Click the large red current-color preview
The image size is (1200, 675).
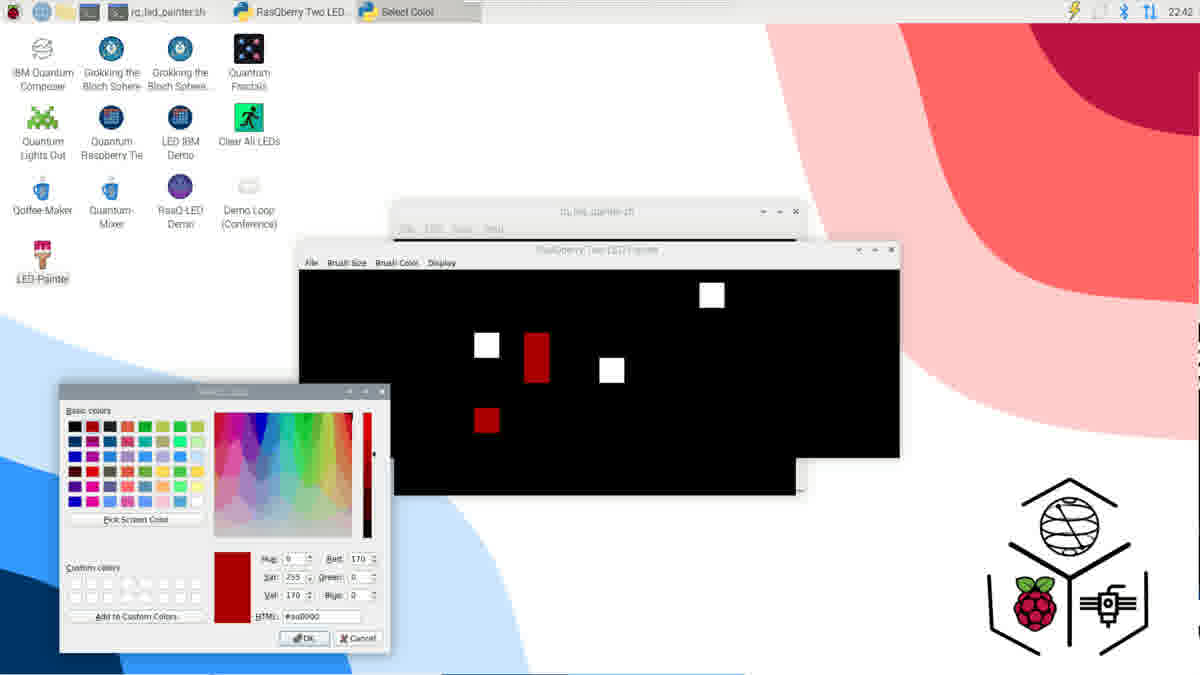pyautogui.click(x=232, y=587)
